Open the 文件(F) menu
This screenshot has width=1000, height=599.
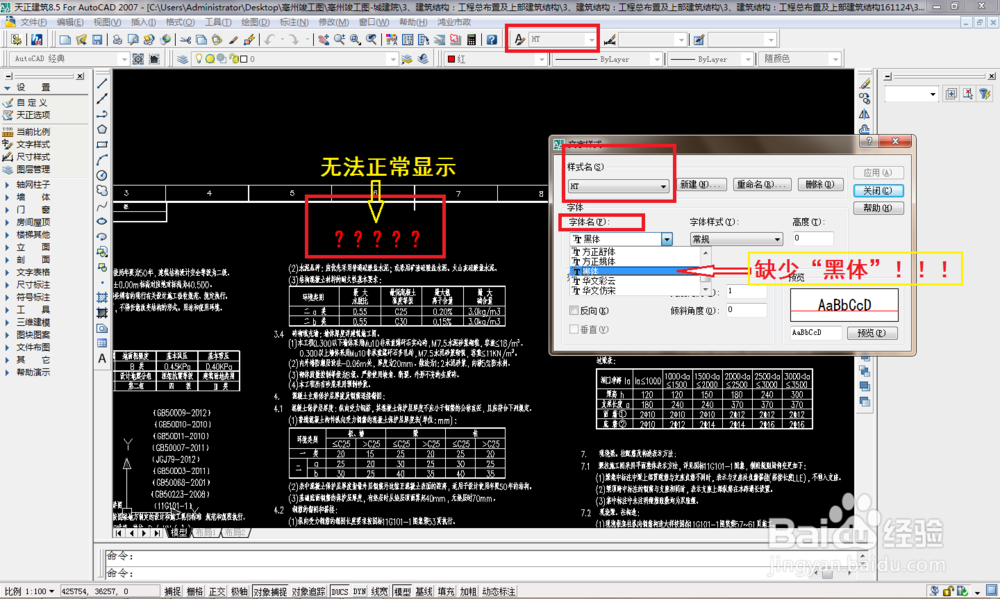(x=33, y=22)
